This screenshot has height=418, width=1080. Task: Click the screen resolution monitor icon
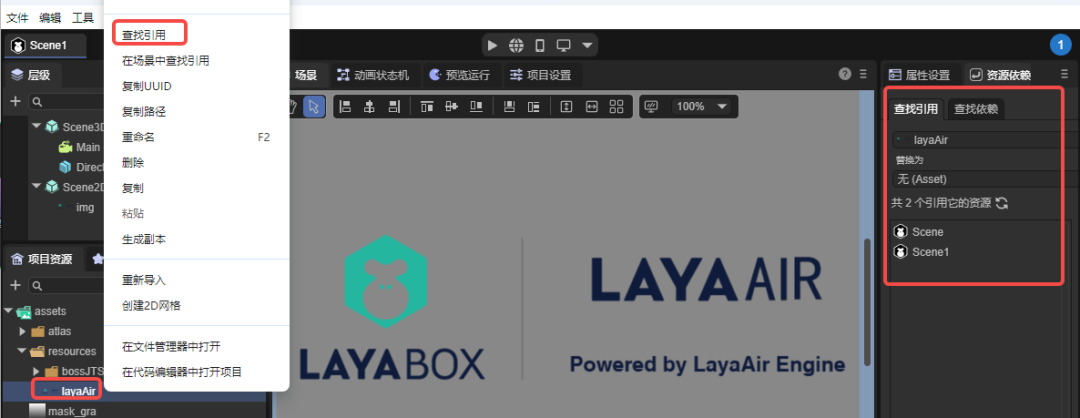tap(652, 107)
